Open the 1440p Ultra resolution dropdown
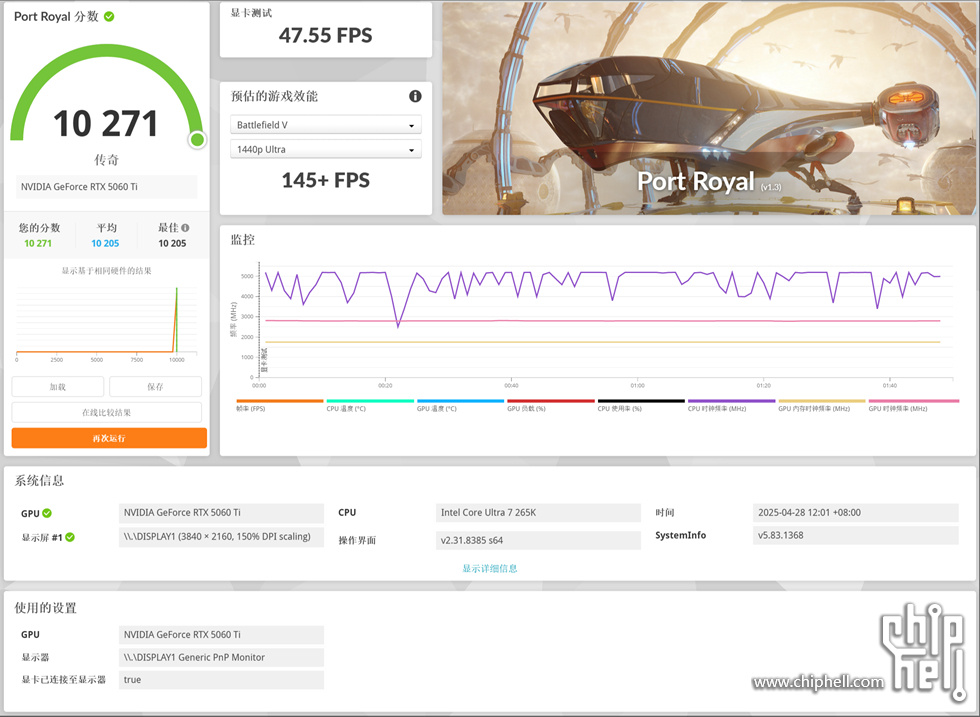The height and width of the screenshot is (717, 980). [x=326, y=149]
